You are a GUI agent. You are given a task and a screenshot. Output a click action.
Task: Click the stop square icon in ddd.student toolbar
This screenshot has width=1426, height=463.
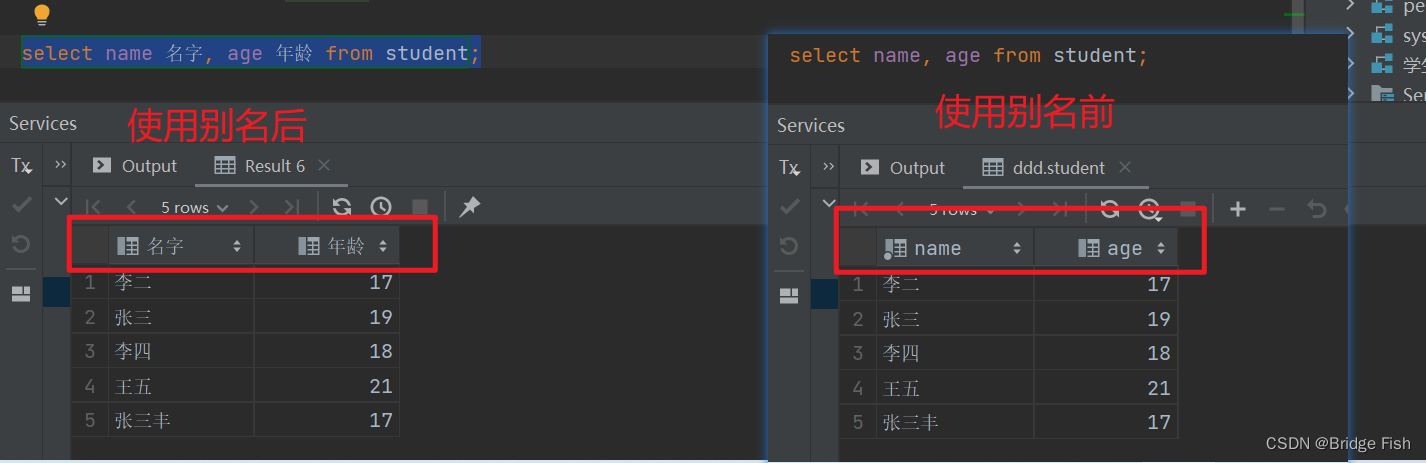click(1188, 209)
